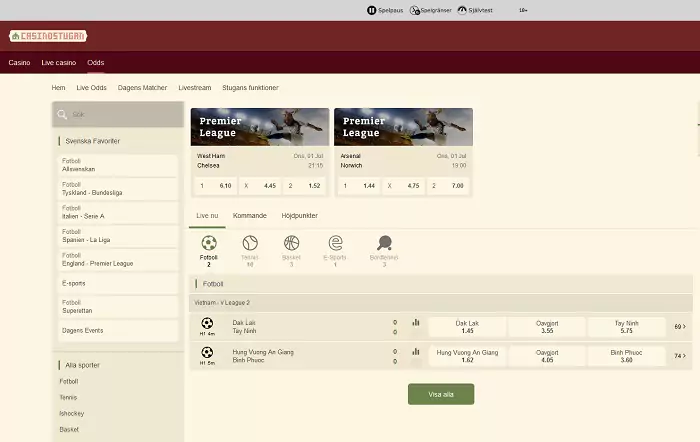Open statistics icon for Dak Lak match
This screenshot has width=700, height=442.
coord(416,322)
